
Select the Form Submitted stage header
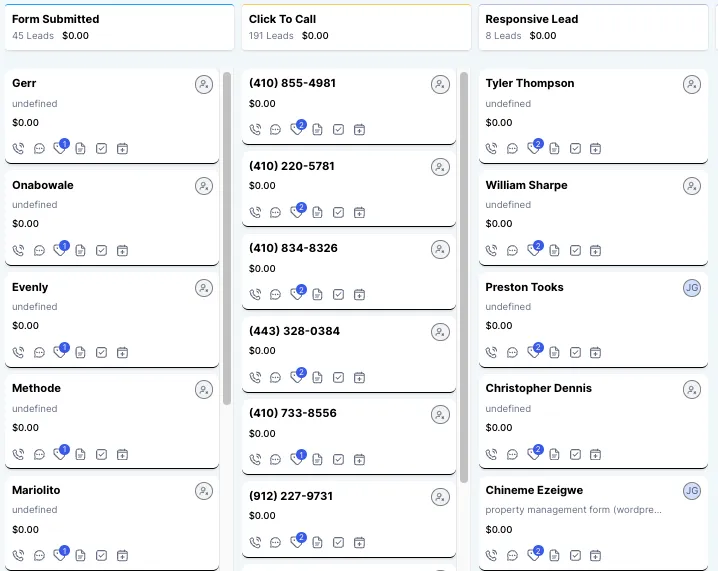pyautogui.click(x=120, y=27)
